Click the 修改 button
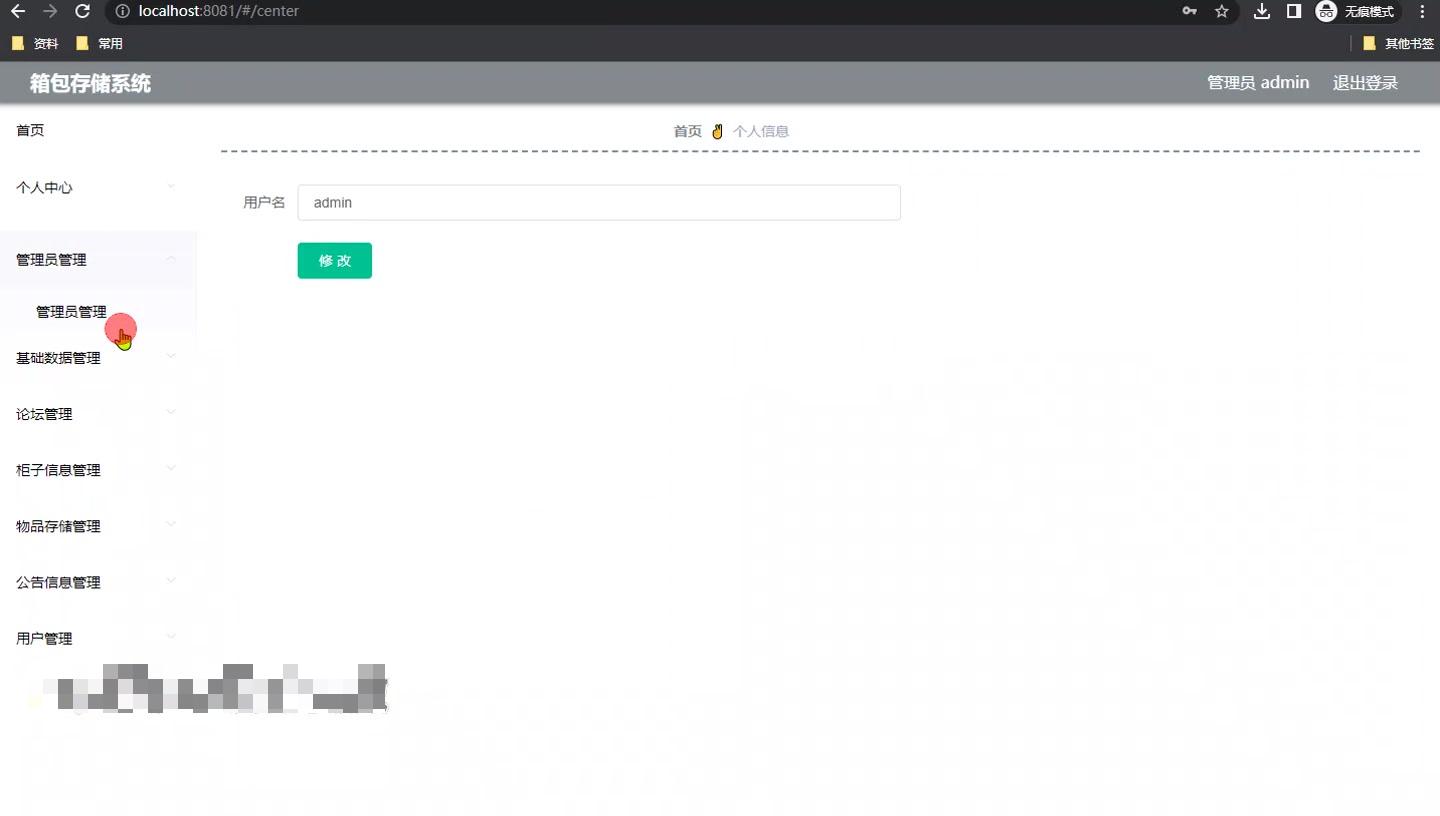Screen dimensions: 1440x816 click(x=334, y=260)
